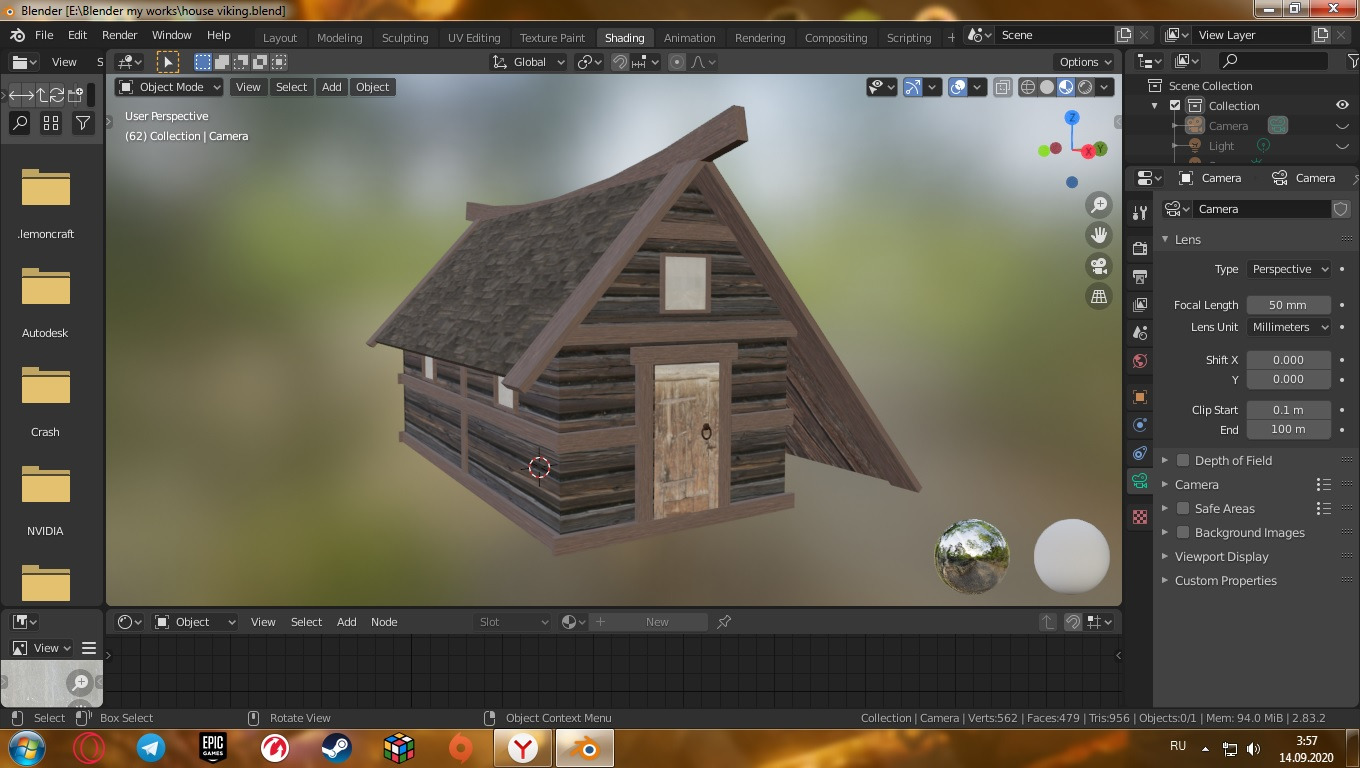
Task: Hide Collection using its eye icon
Action: click(x=1342, y=105)
